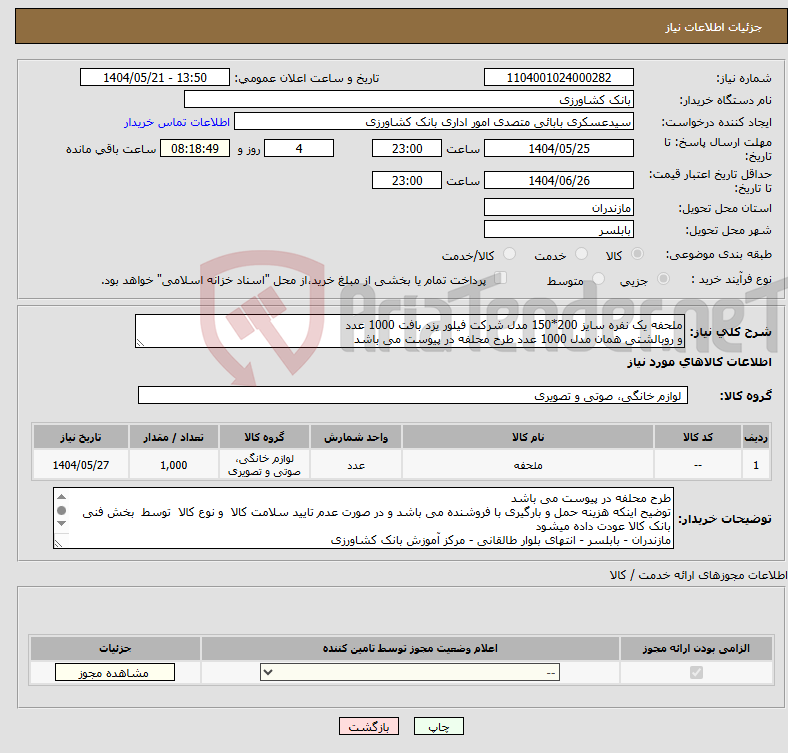Open the license status dropdown
Screen dimensions: 788x753
[410, 673]
